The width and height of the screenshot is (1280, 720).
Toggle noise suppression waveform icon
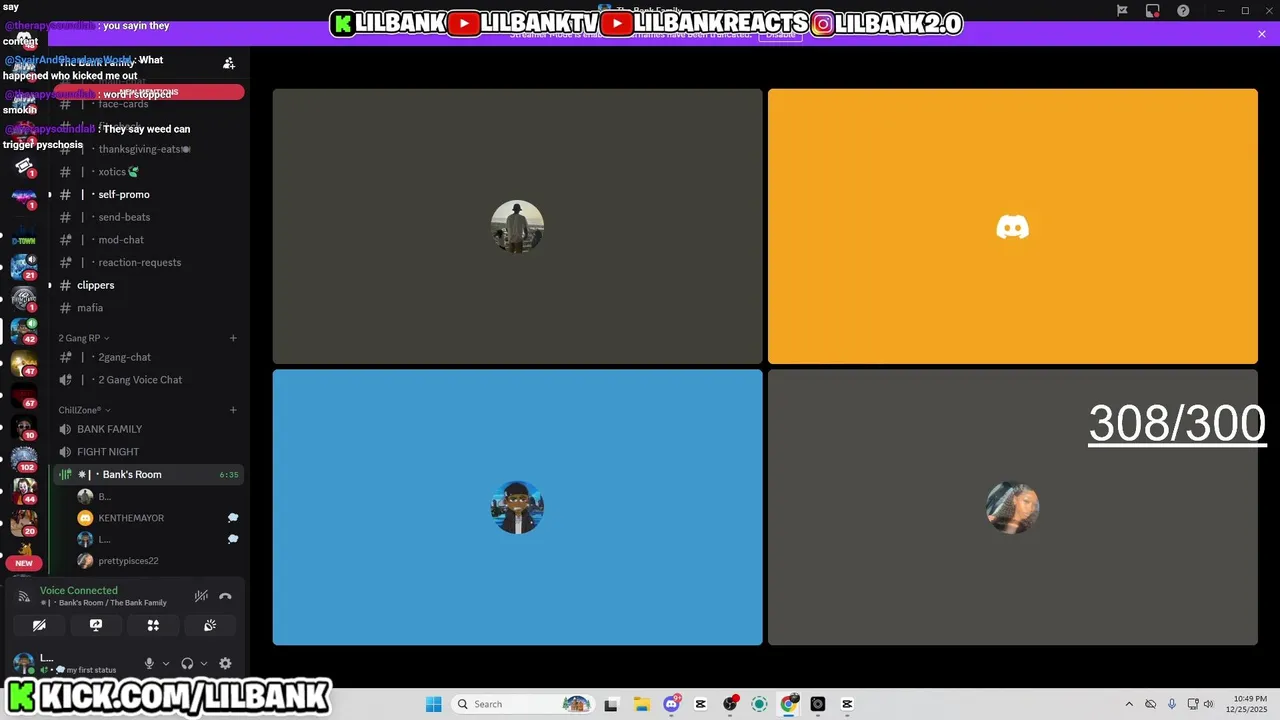pyautogui.click(x=201, y=597)
